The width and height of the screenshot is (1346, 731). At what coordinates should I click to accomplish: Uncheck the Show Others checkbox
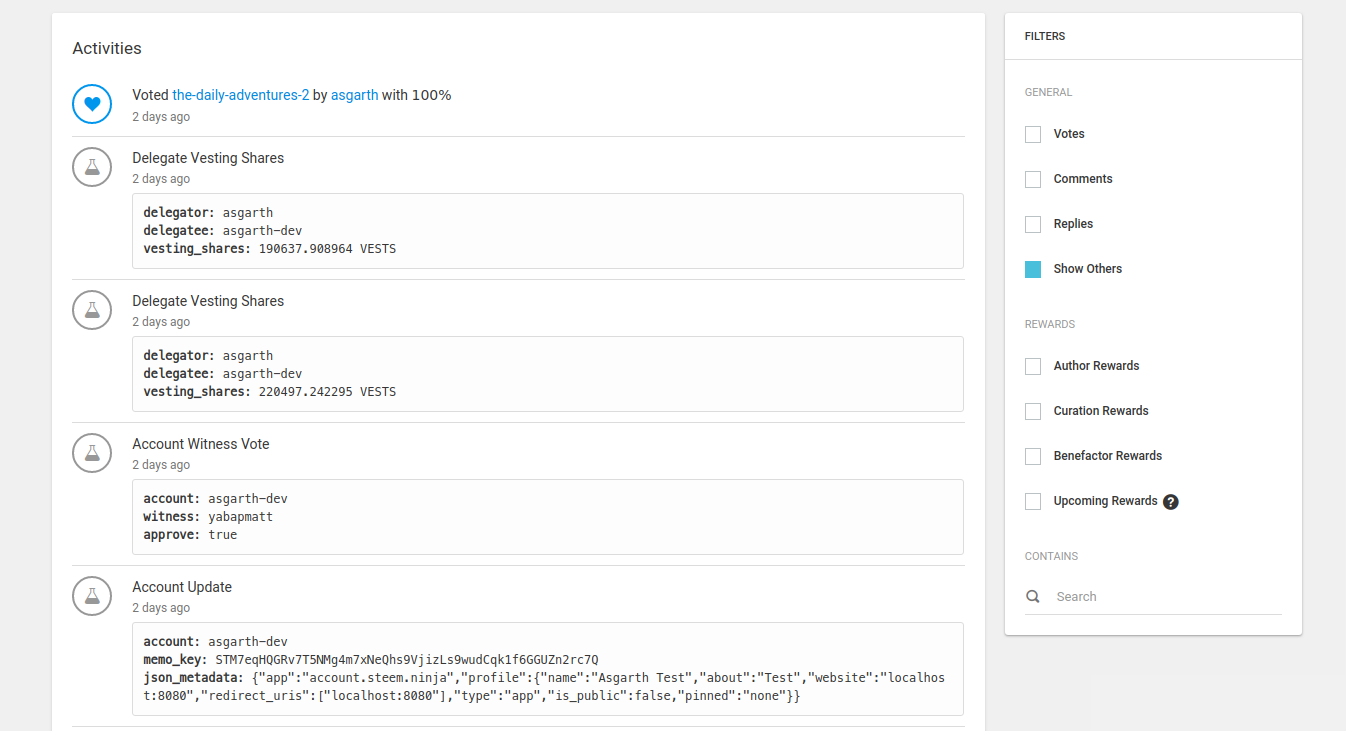pyautogui.click(x=1033, y=269)
